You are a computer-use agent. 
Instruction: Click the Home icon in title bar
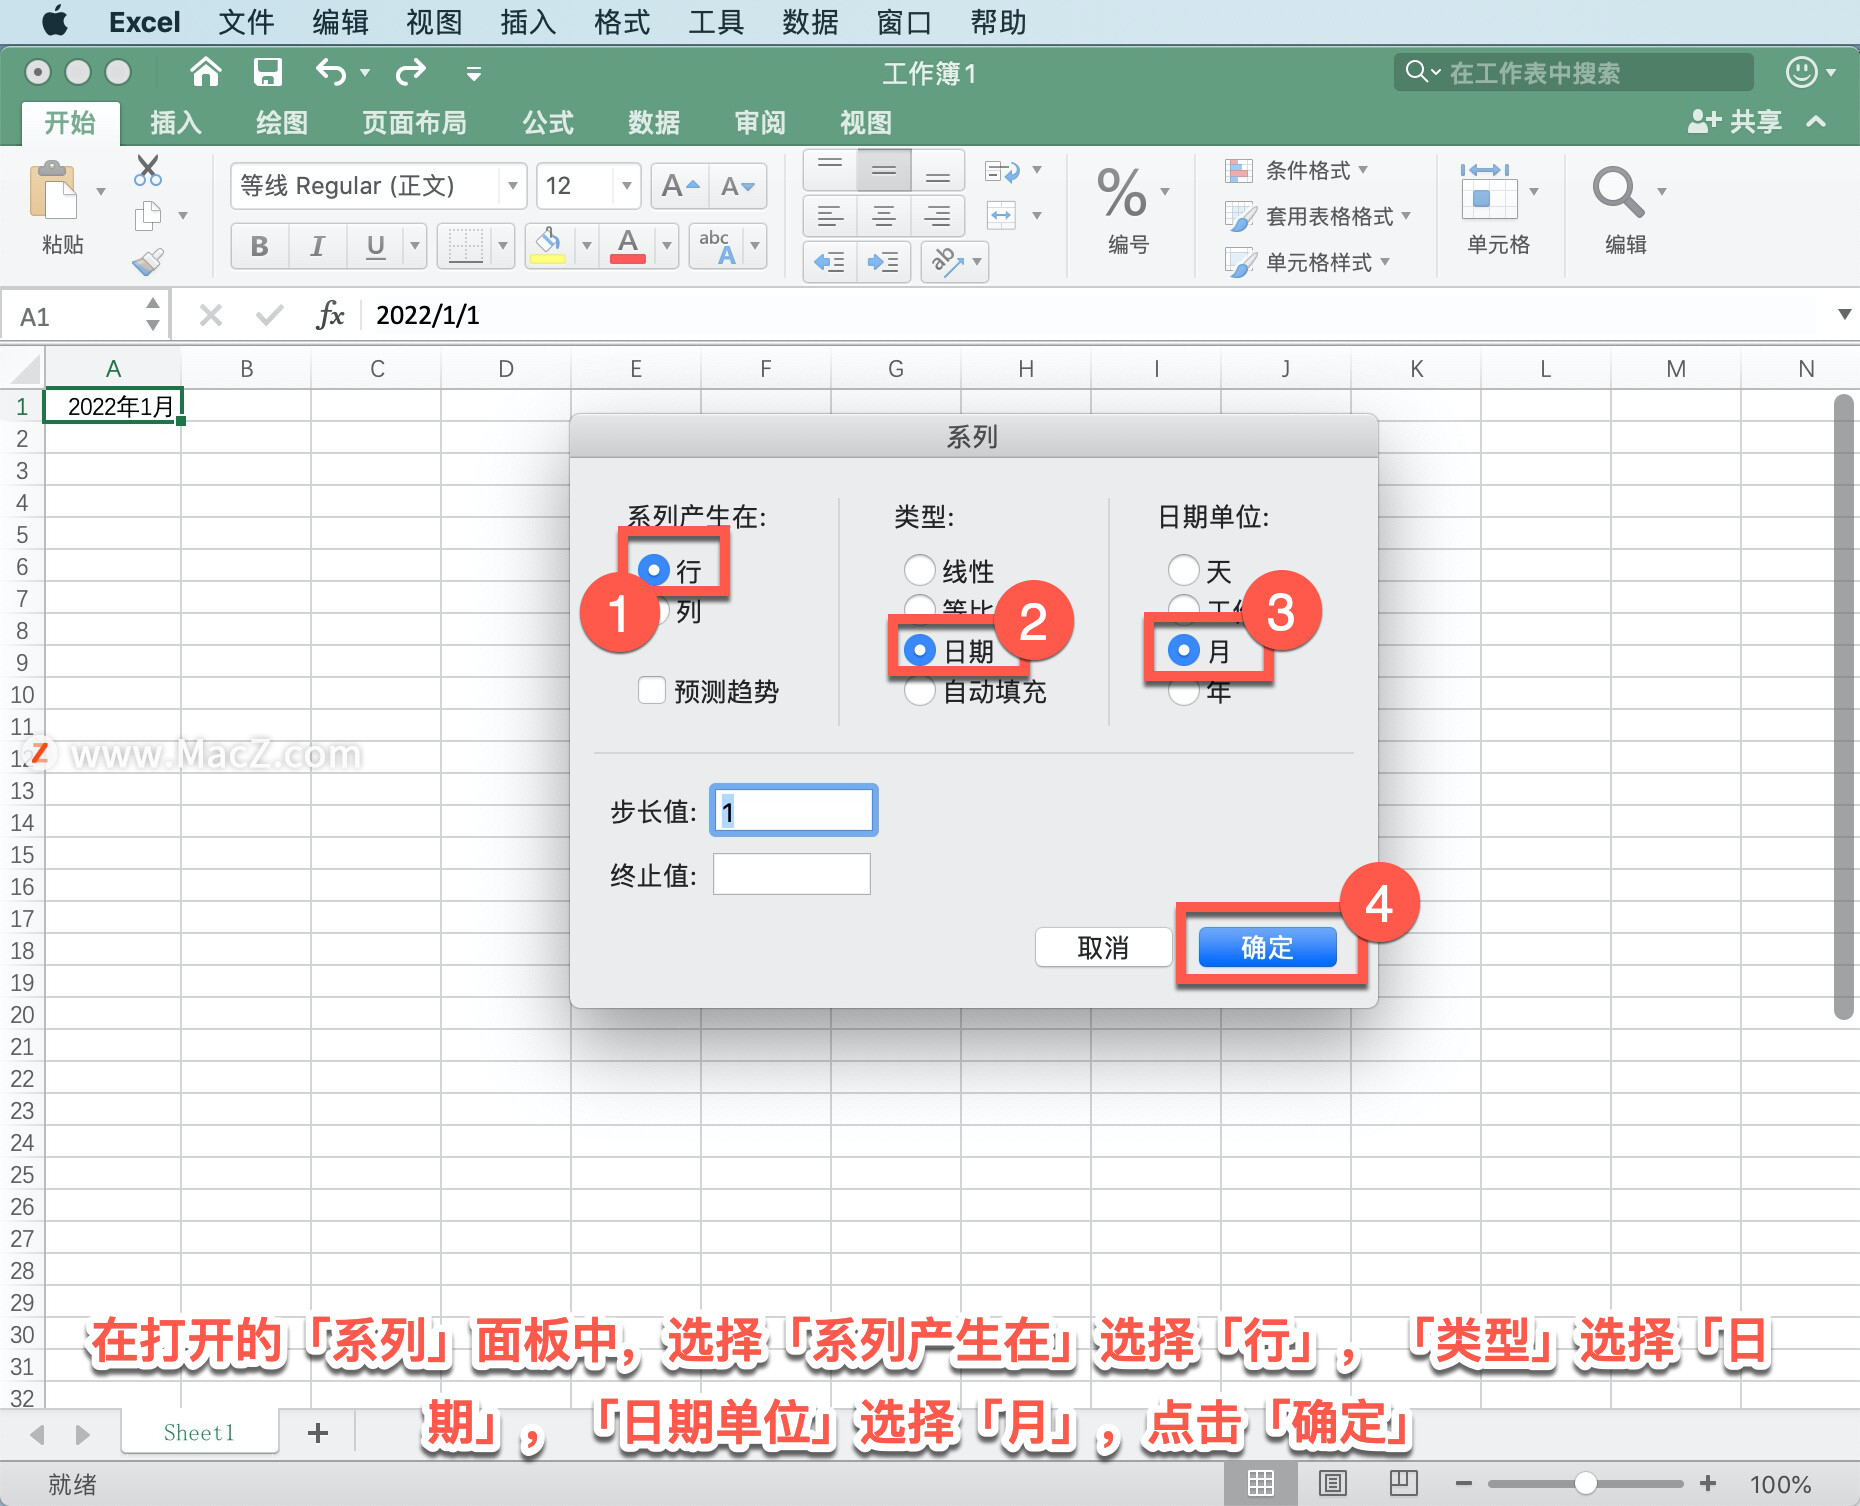(205, 72)
